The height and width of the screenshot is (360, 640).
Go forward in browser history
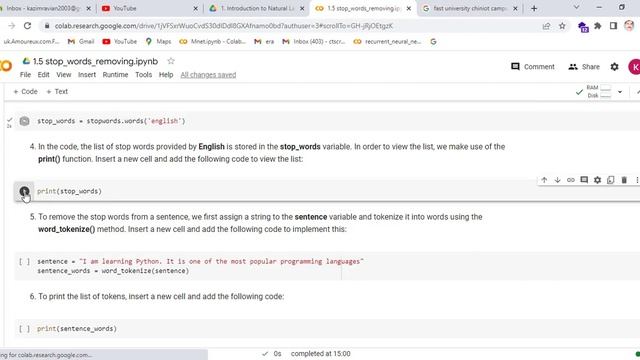coord(11,26)
